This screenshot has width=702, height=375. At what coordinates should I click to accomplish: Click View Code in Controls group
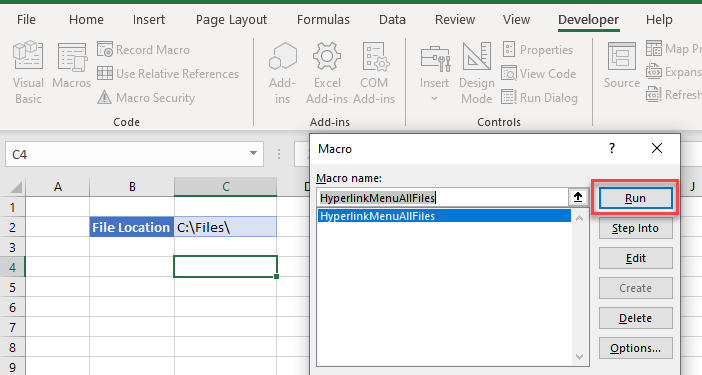[539, 74]
